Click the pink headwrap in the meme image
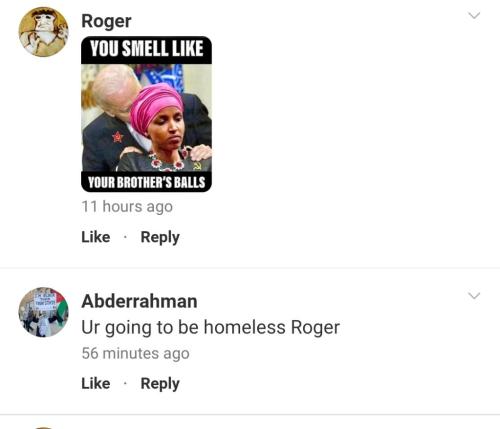 tap(156, 108)
